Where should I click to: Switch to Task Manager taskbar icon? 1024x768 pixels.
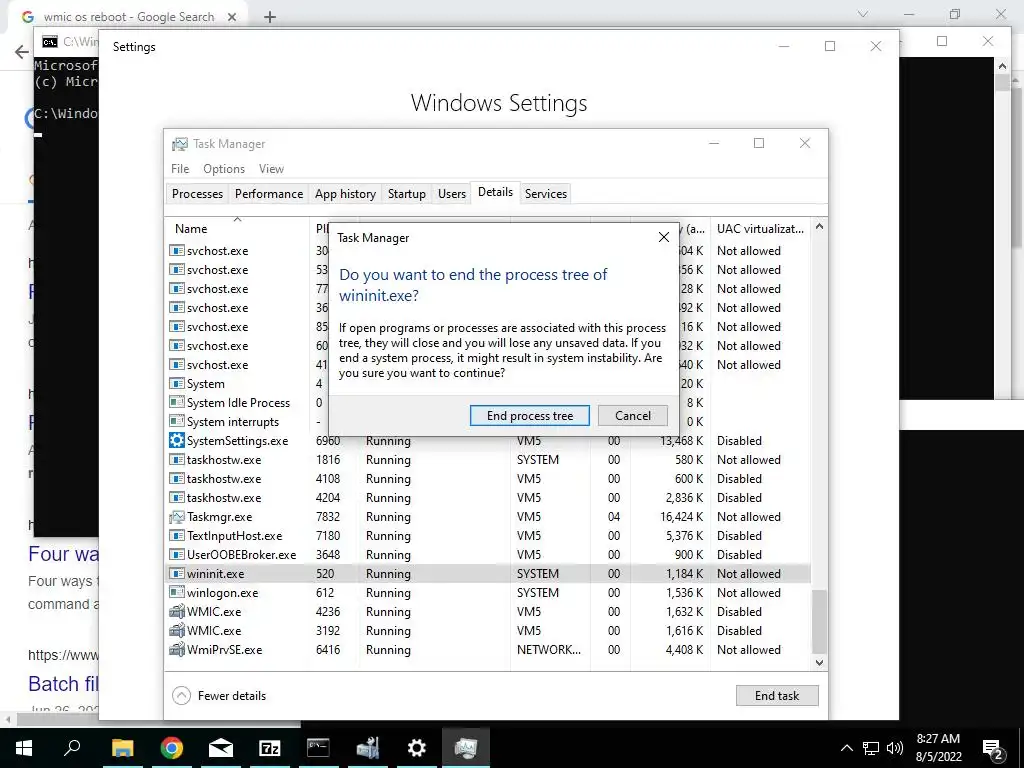coord(466,748)
